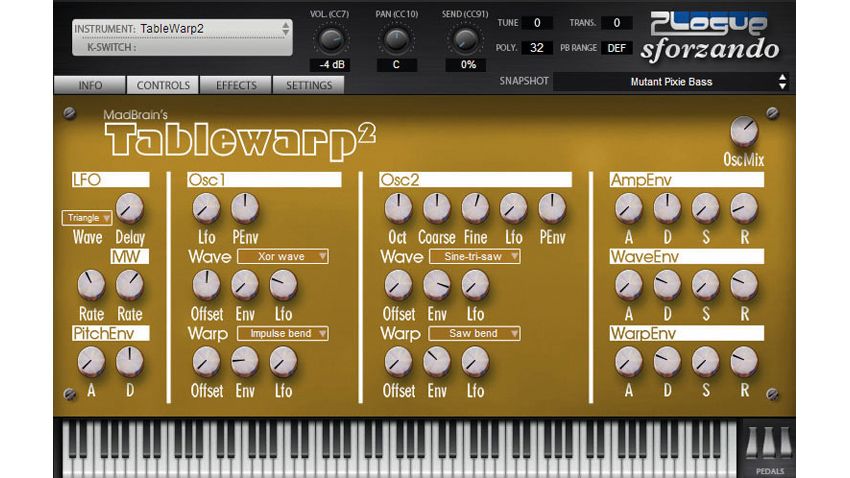Switch to the CONTROLS tab
Viewport: 850px width, 478px height.
tap(163, 85)
